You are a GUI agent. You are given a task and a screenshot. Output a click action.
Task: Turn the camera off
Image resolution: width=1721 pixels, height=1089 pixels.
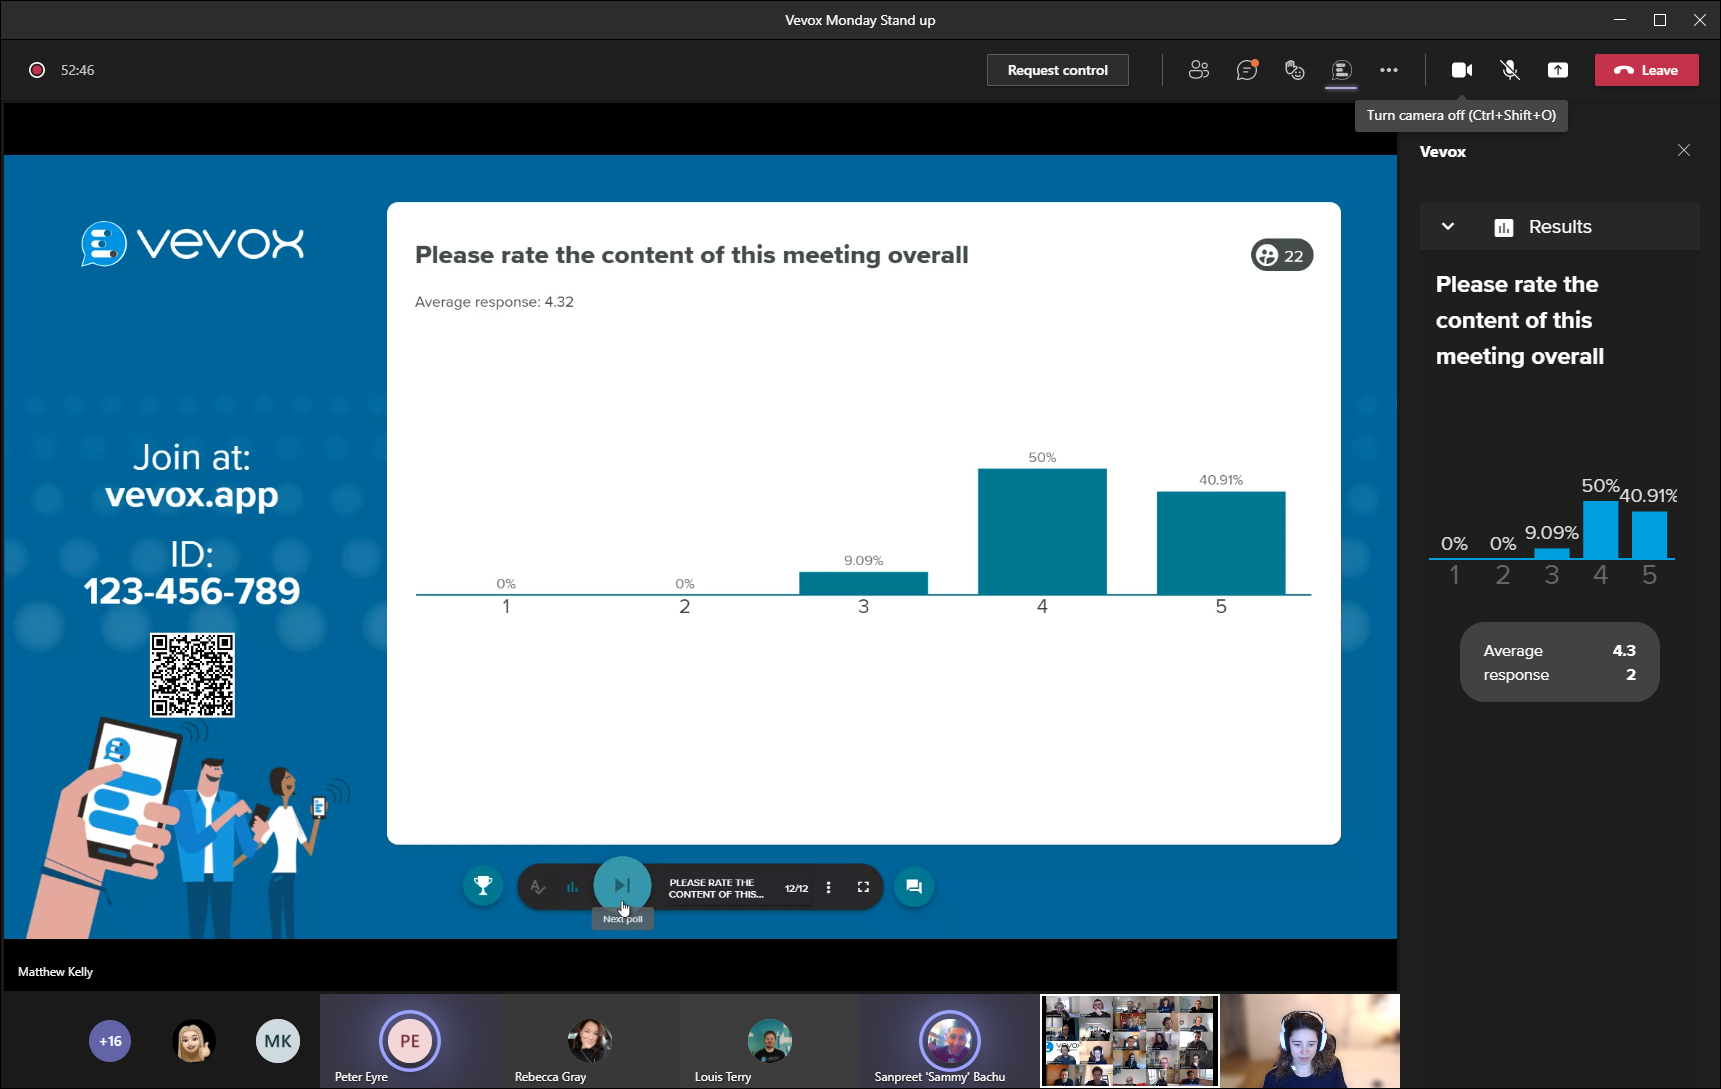pyautogui.click(x=1461, y=70)
